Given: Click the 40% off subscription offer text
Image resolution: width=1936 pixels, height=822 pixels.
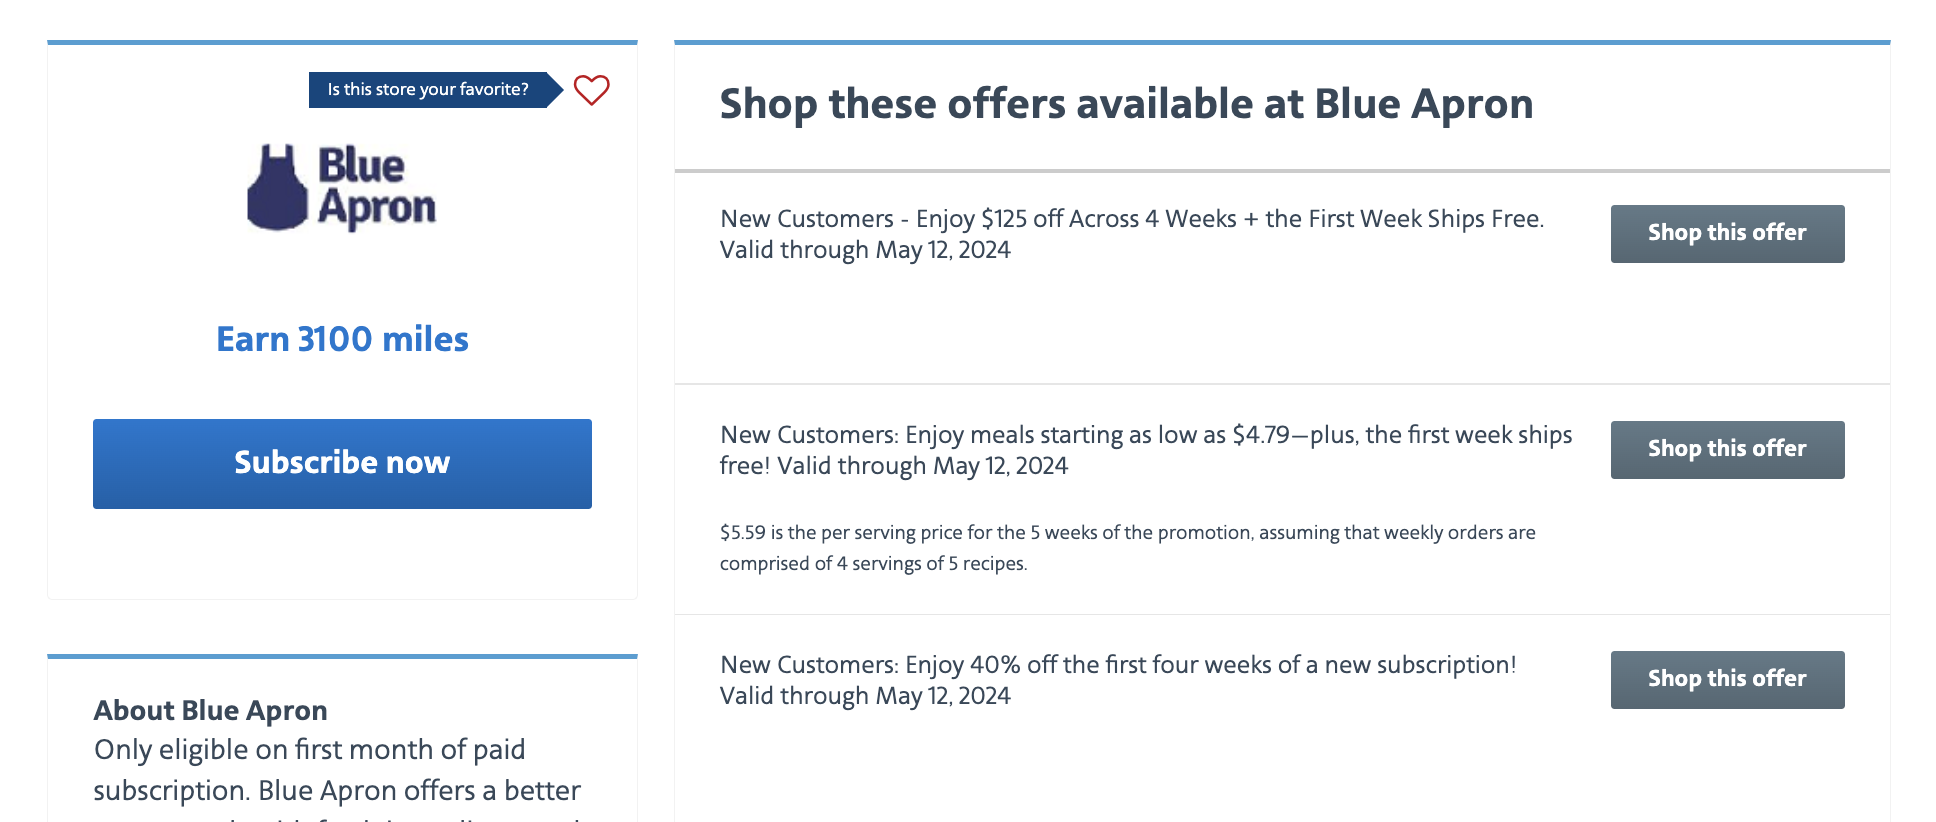Looking at the screenshot, I should 1118,678.
